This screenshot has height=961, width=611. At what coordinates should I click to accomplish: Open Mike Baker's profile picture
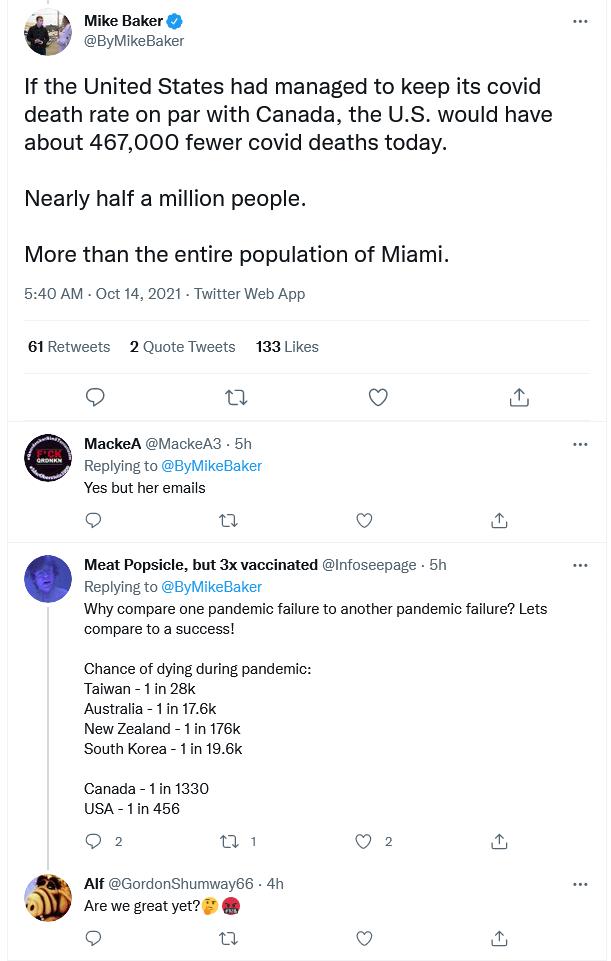(47, 31)
